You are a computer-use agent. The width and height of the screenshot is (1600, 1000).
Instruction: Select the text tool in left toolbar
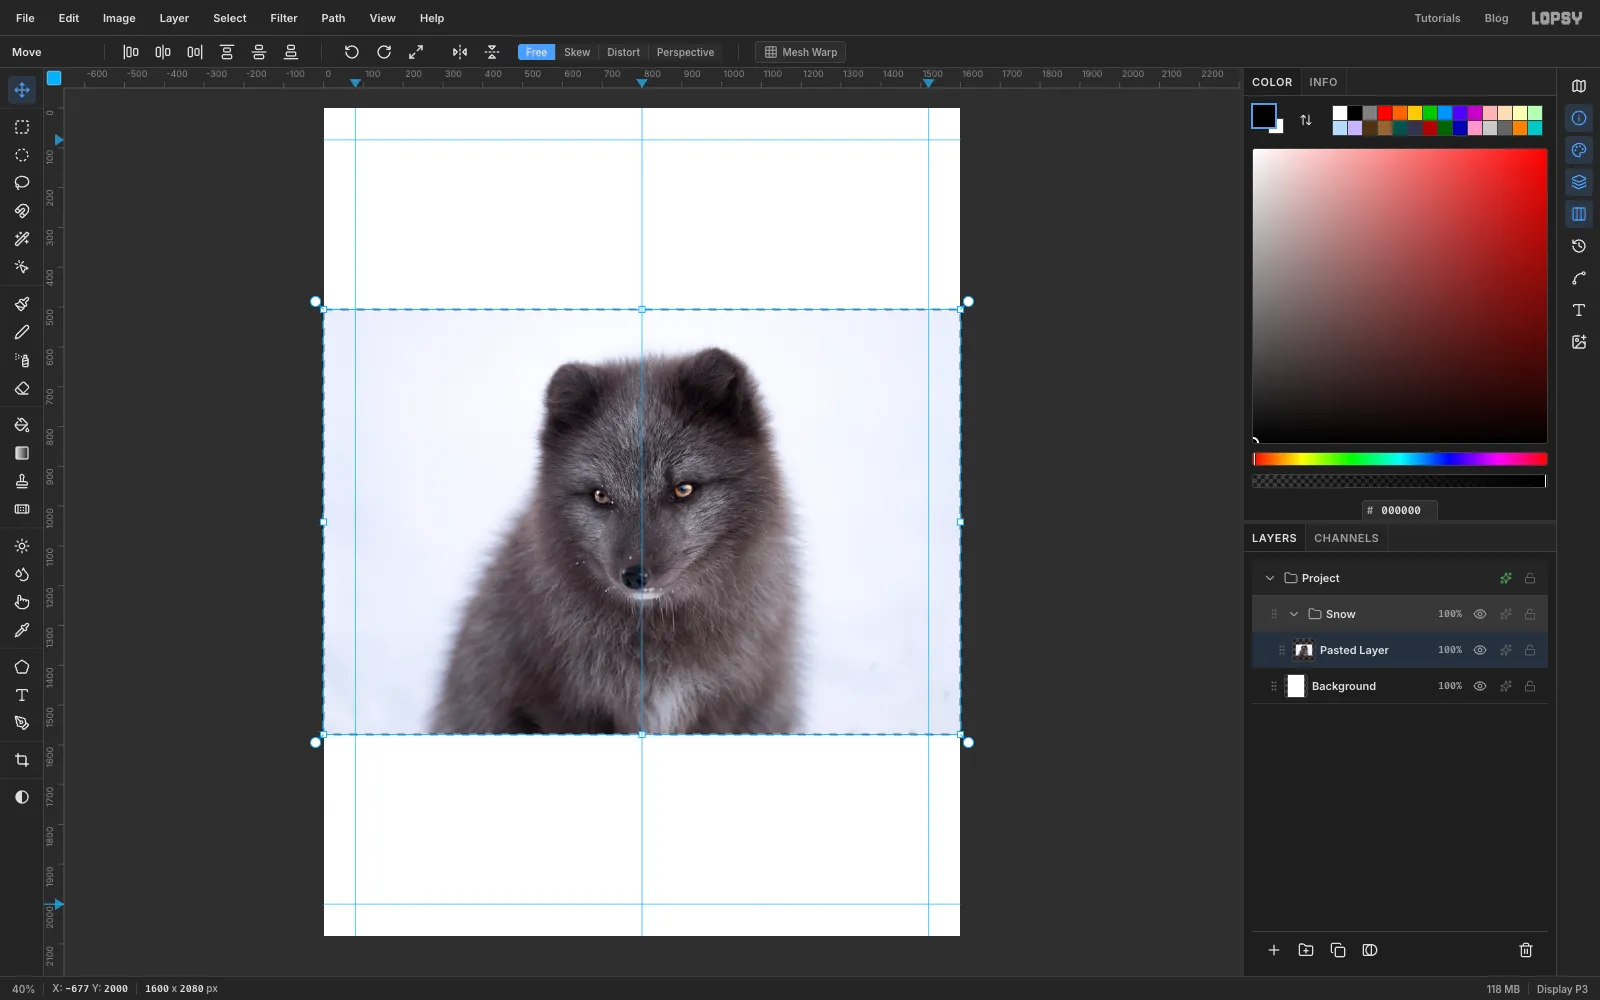[x=22, y=695]
